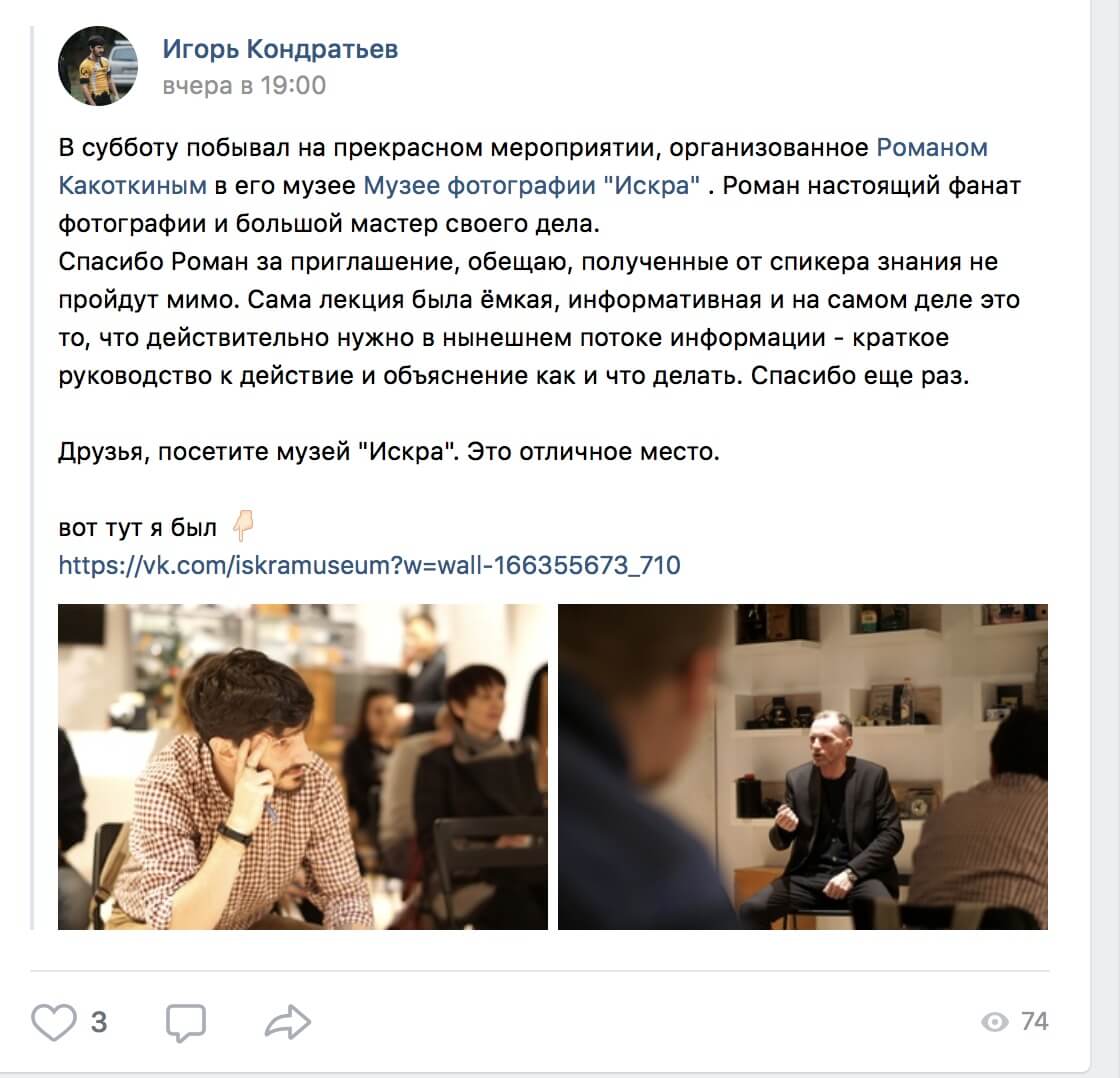Image resolution: width=1120 pixels, height=1078 pixels.
Task: Open photo of speaker in black jacket
Action: click(803, 767)
